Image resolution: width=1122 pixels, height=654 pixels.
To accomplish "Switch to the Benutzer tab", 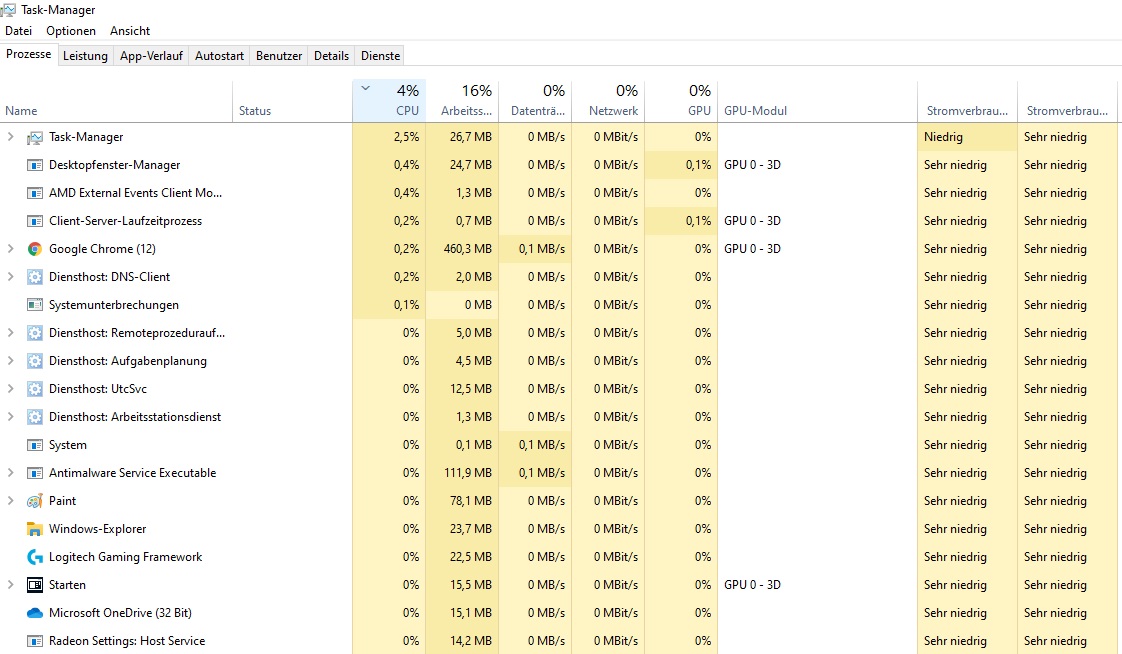I will coord(279,56).
